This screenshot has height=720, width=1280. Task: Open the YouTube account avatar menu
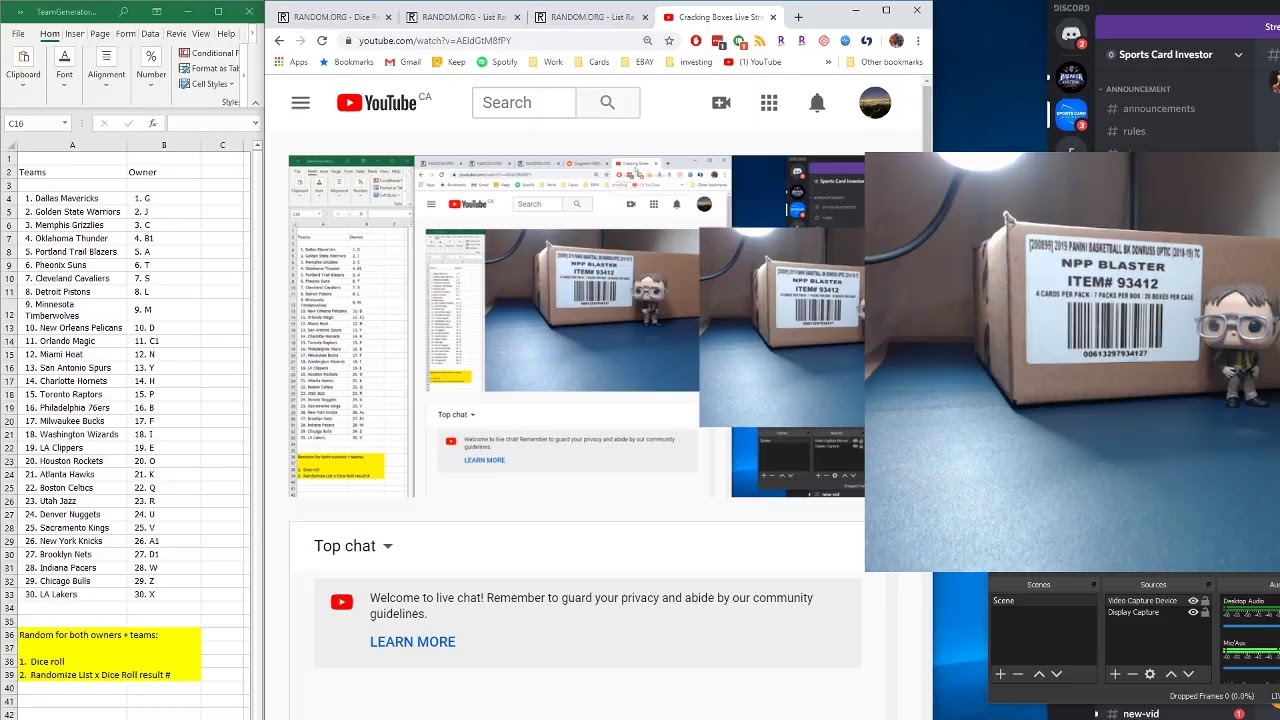click(875, 103)
